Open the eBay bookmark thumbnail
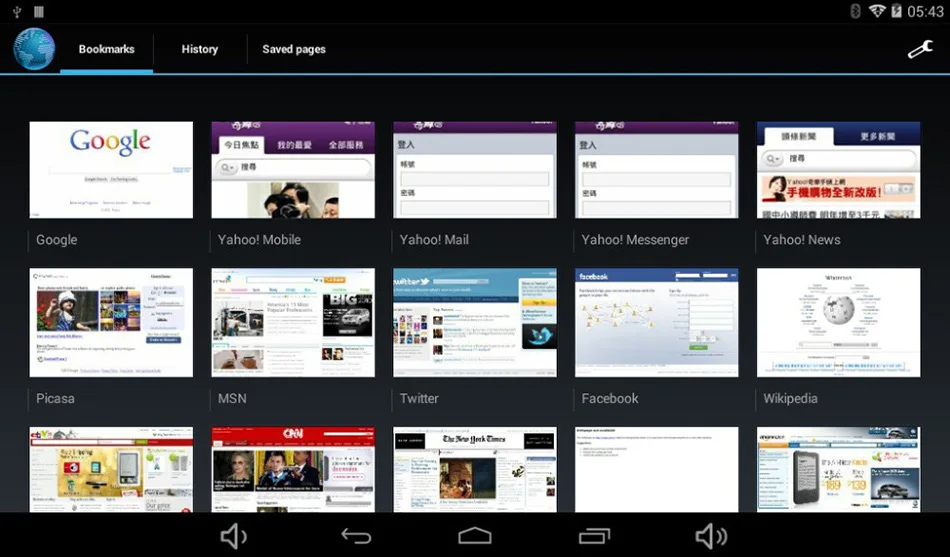 point(111,469)
